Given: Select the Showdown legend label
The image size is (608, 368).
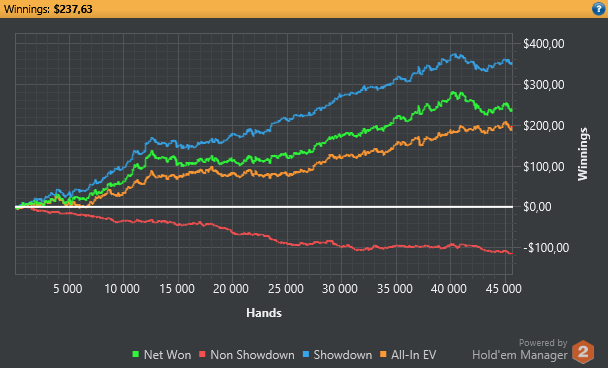Looking at the screenshot, I should (343, 354).
